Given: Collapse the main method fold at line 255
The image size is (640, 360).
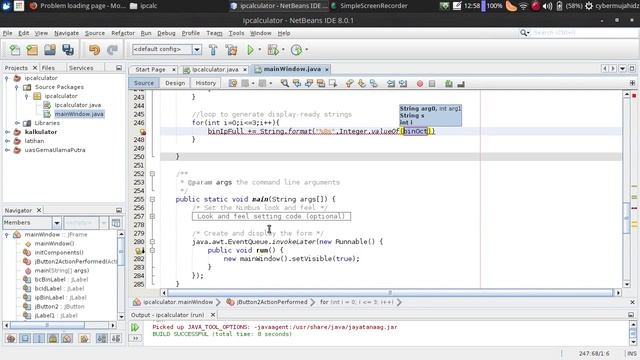Looking at the screenshot, I should click(x=152, y=199).
